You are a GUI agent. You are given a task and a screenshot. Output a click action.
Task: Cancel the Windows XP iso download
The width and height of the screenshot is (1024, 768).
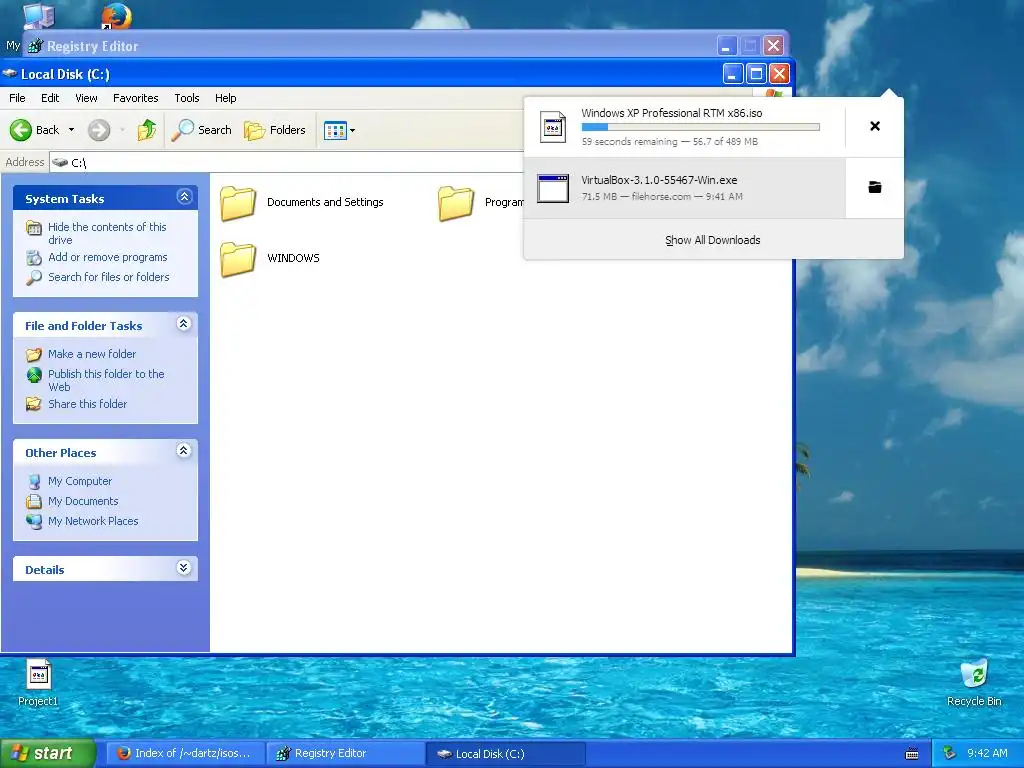pyautogui.click(x=875, y=126)
